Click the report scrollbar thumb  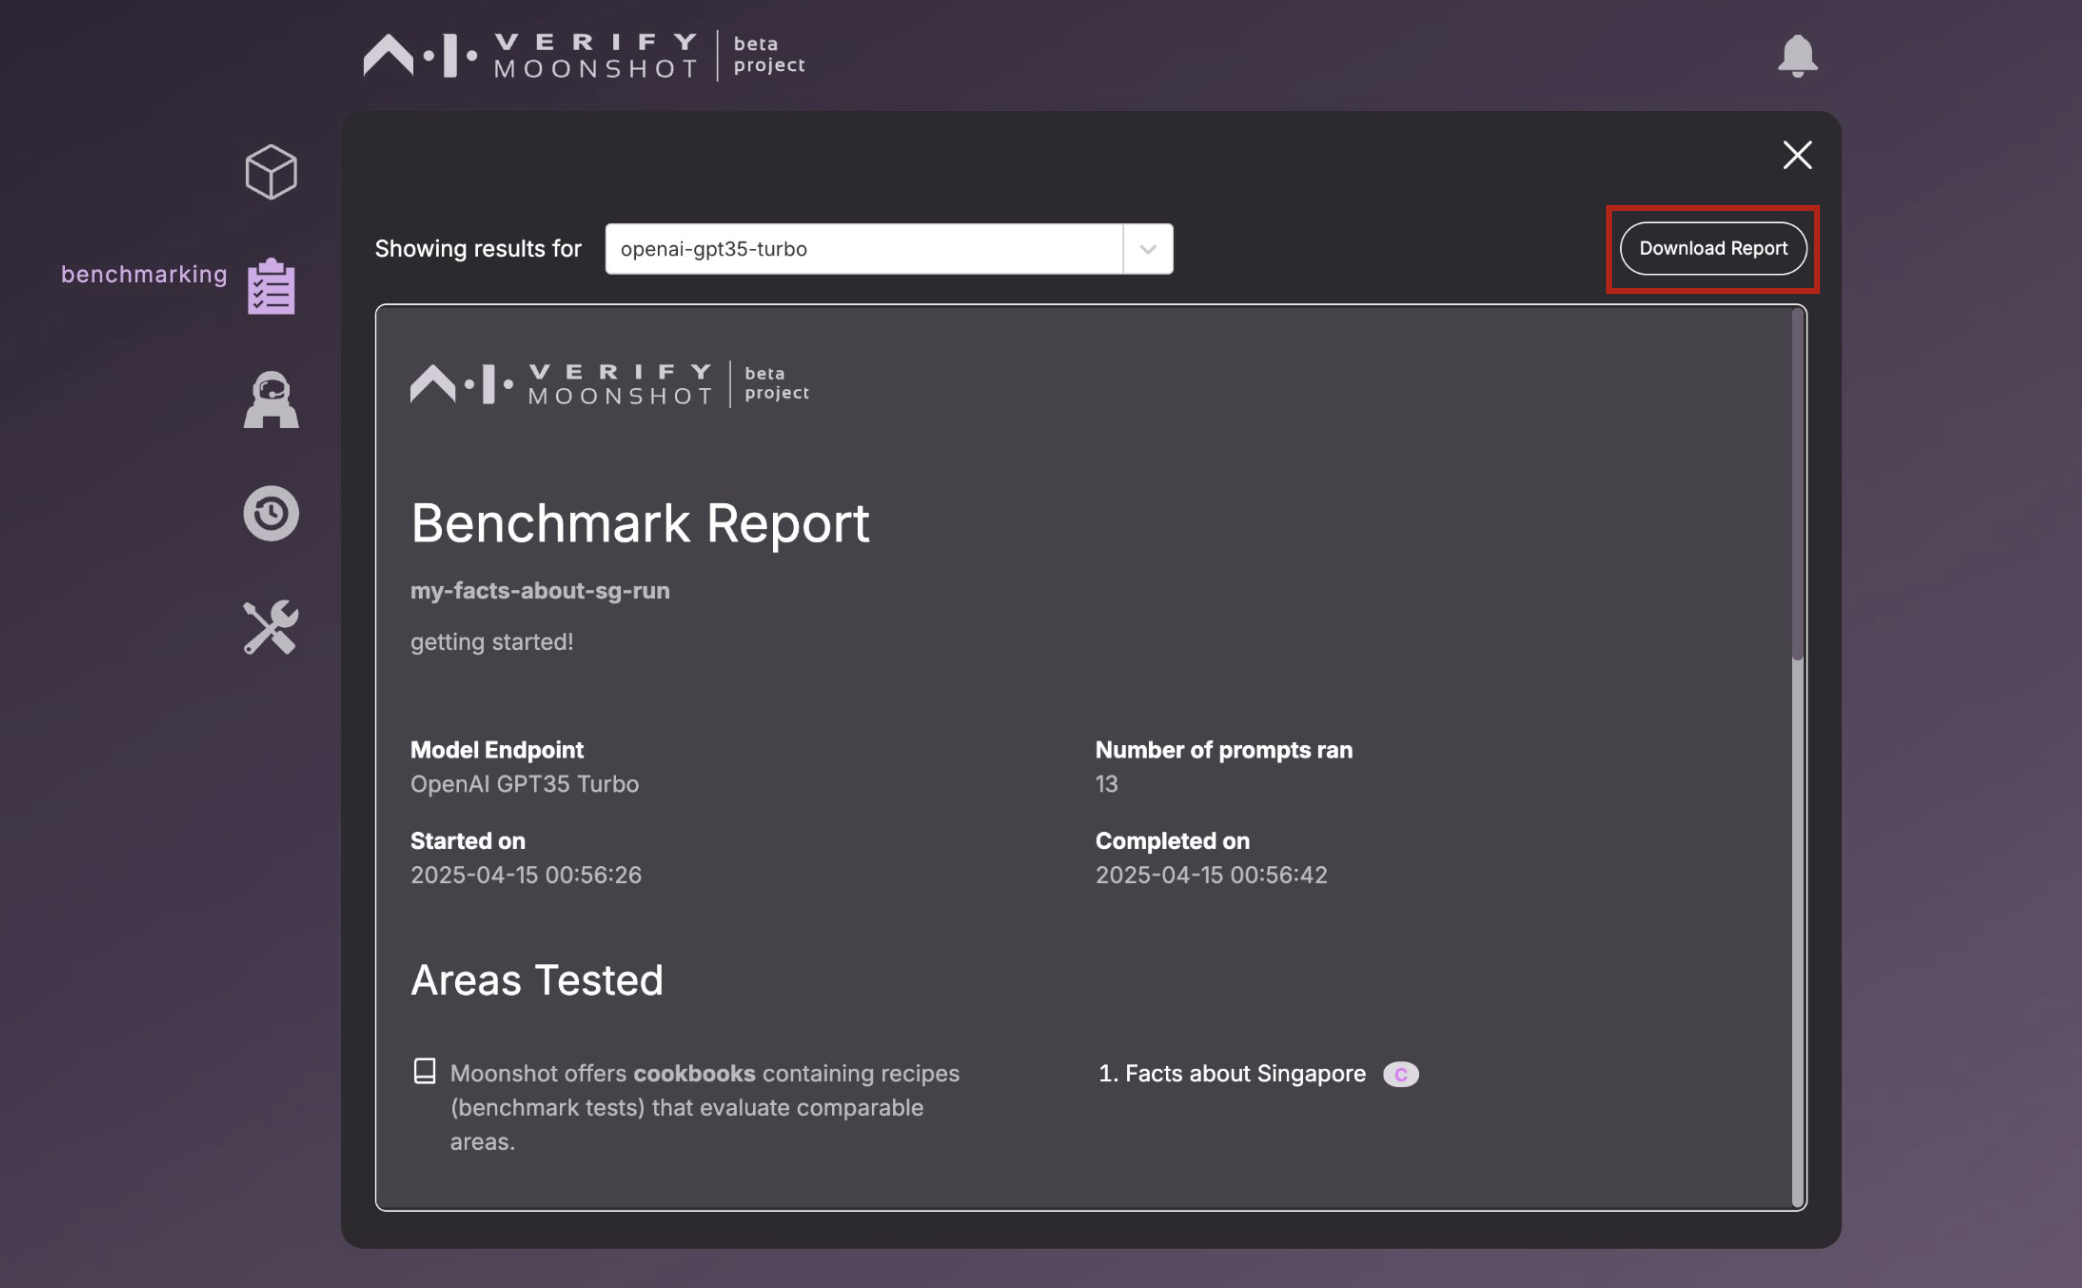pos(1798,485)
